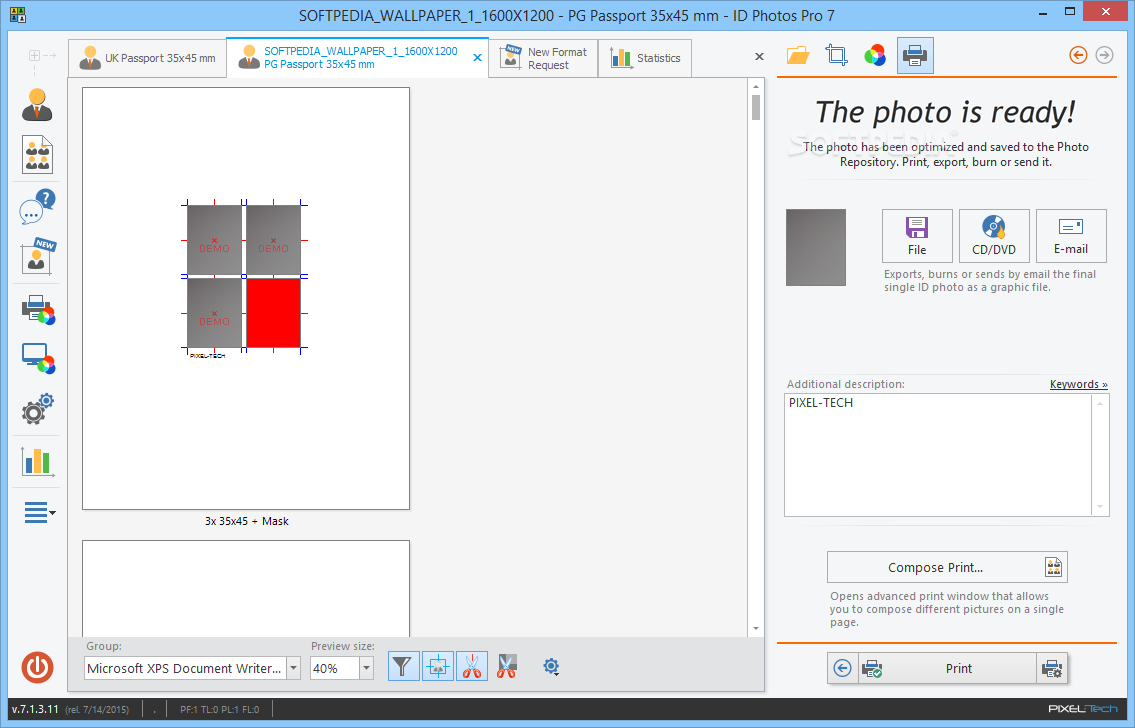Click the PIXEL-TECH logo in status bar
Screen dimensions: 1135x728
tap(1083, 708)
